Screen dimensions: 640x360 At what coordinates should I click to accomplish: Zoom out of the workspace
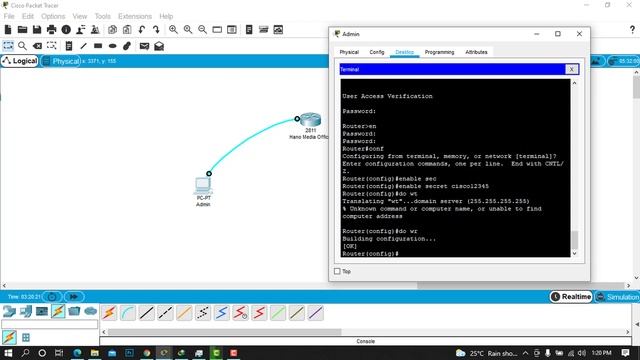click(x=202, y=29)
